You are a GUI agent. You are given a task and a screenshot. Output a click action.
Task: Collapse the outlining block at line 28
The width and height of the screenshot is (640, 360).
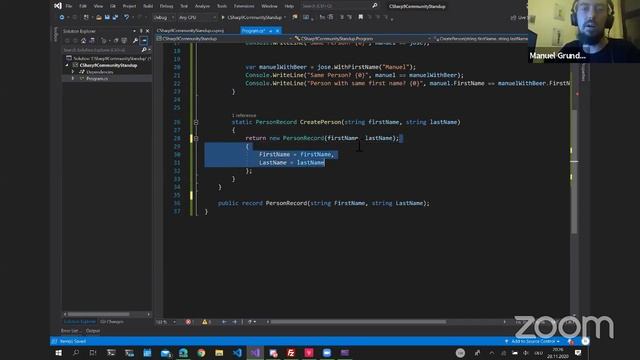196,138
